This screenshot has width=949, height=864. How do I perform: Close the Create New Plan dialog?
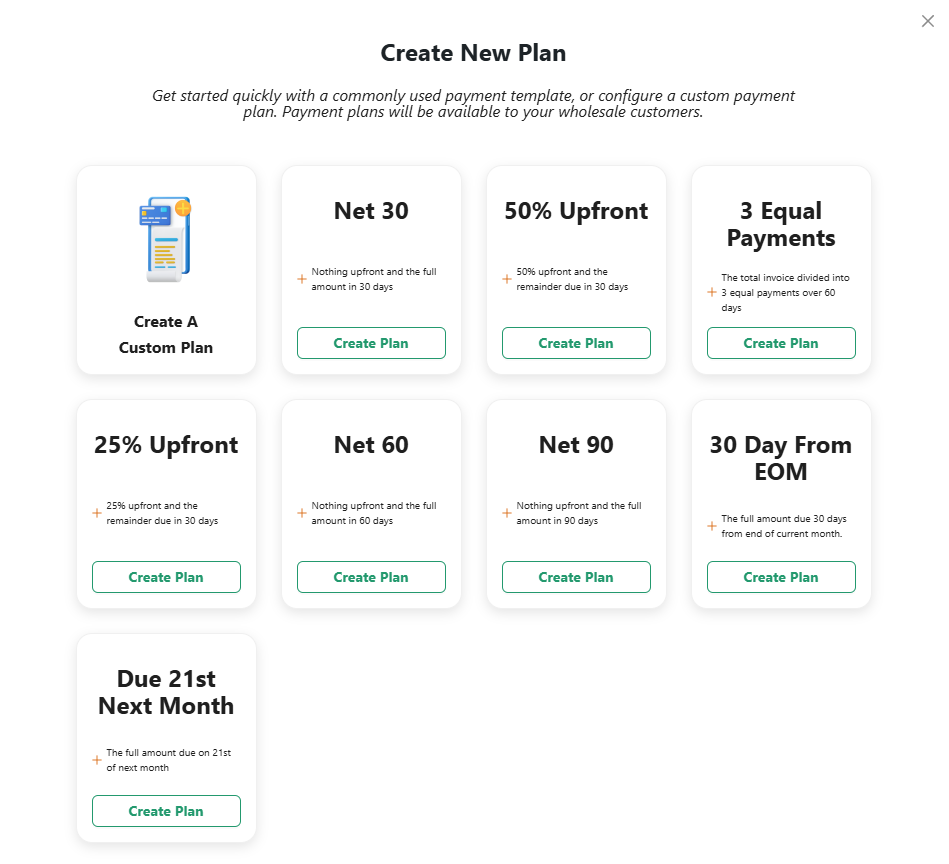tap(927, 21)
